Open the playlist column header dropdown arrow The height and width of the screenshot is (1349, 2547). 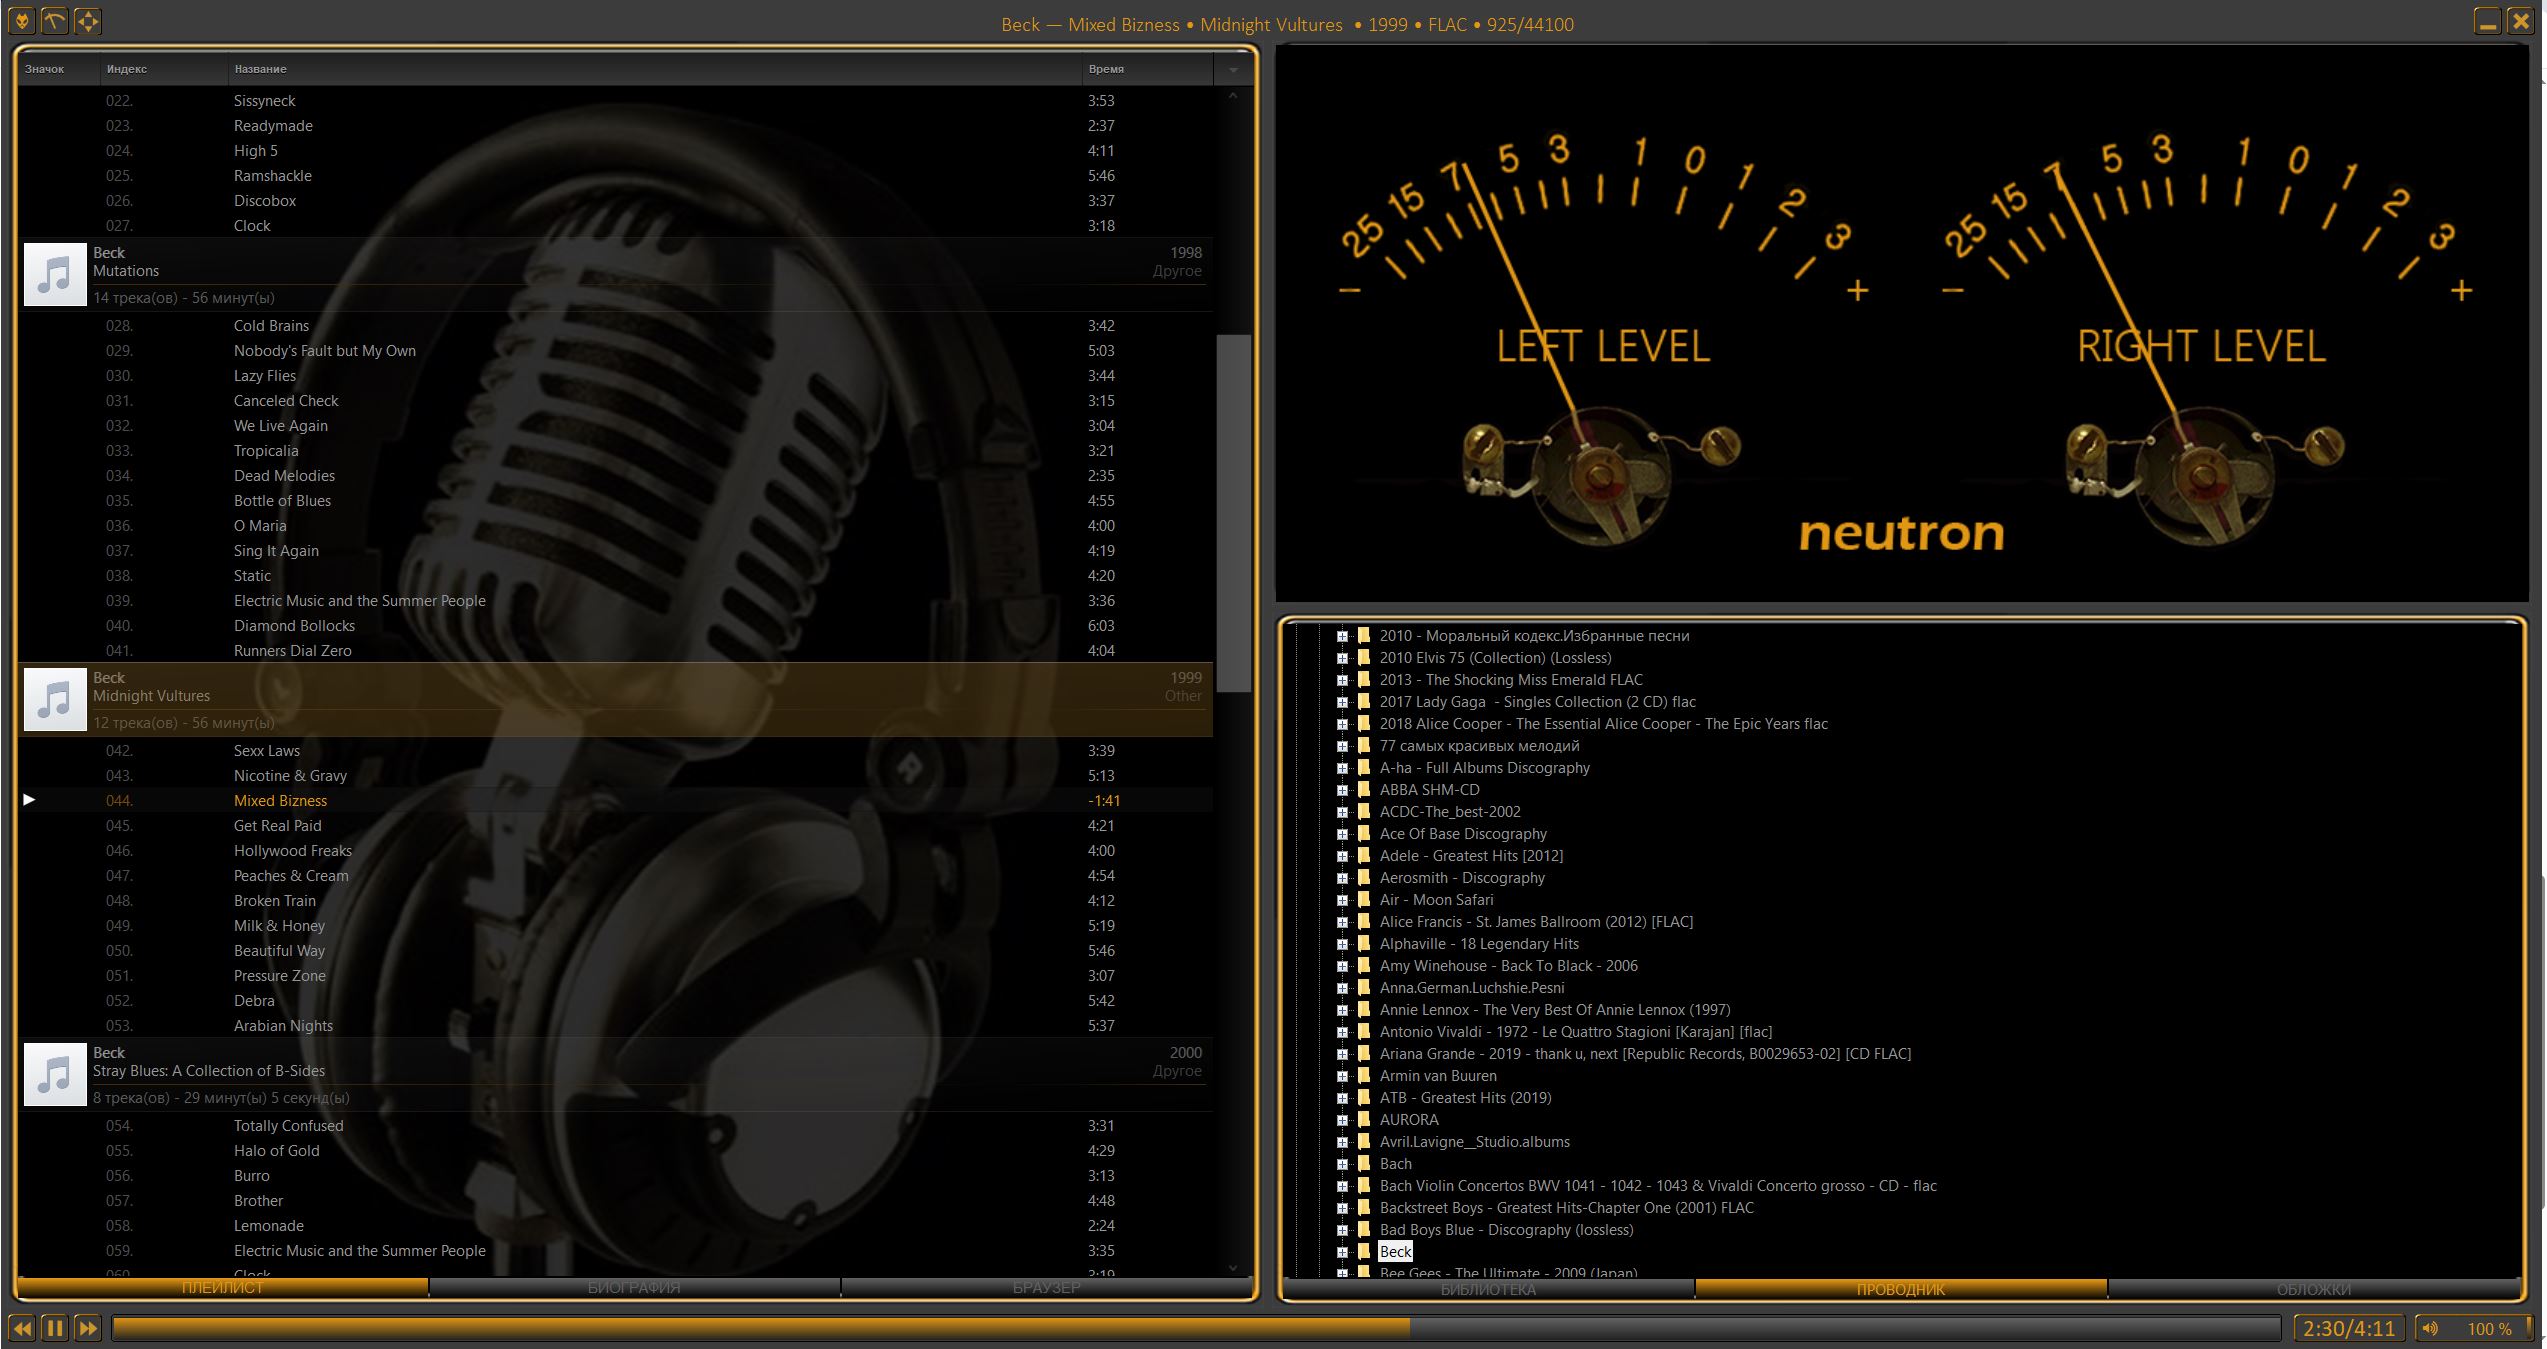click(x=1233, y=70)
